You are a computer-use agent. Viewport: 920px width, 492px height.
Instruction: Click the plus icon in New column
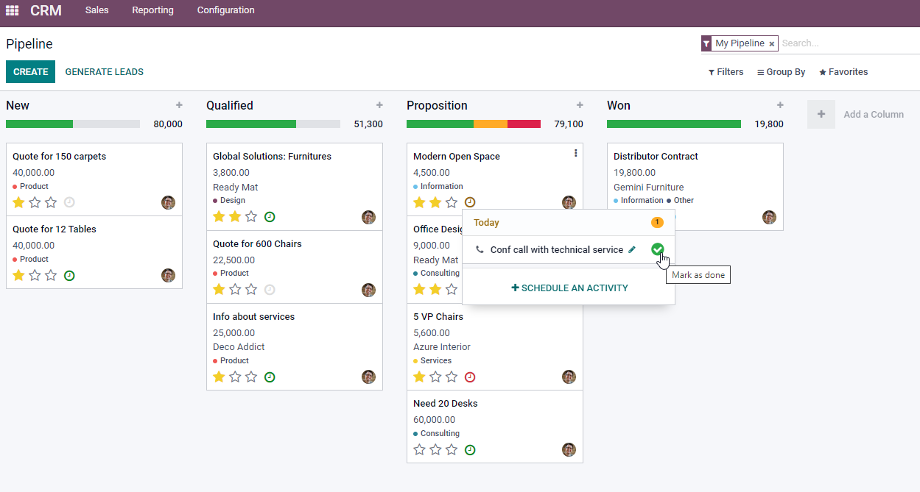click(179, 105)
